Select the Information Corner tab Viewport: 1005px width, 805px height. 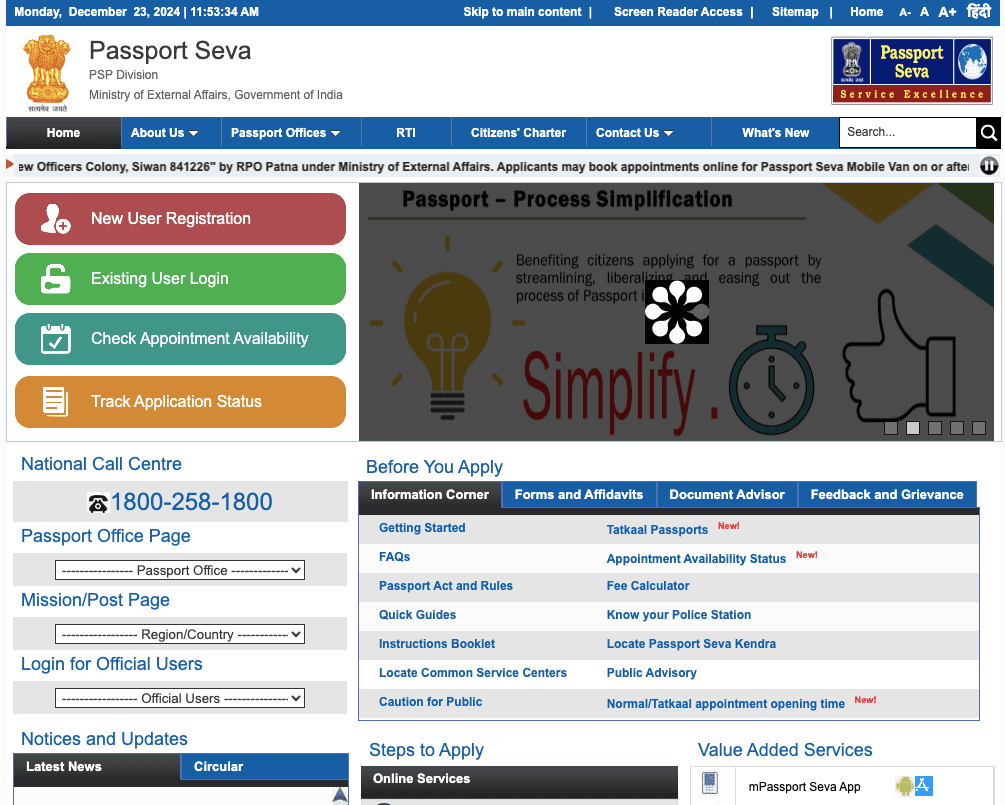pos(429,494)
